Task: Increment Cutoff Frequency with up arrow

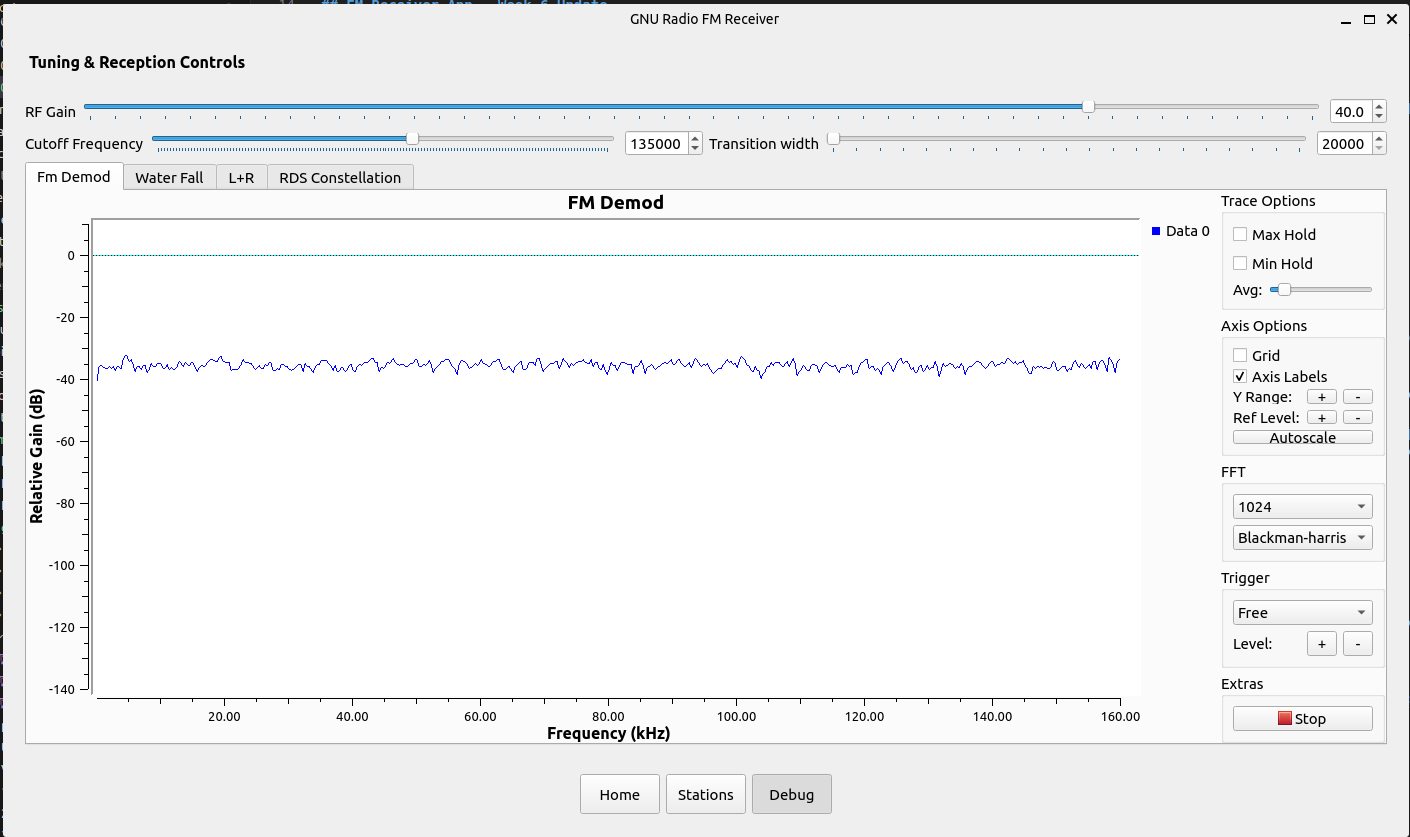Action: click(696, 138)
